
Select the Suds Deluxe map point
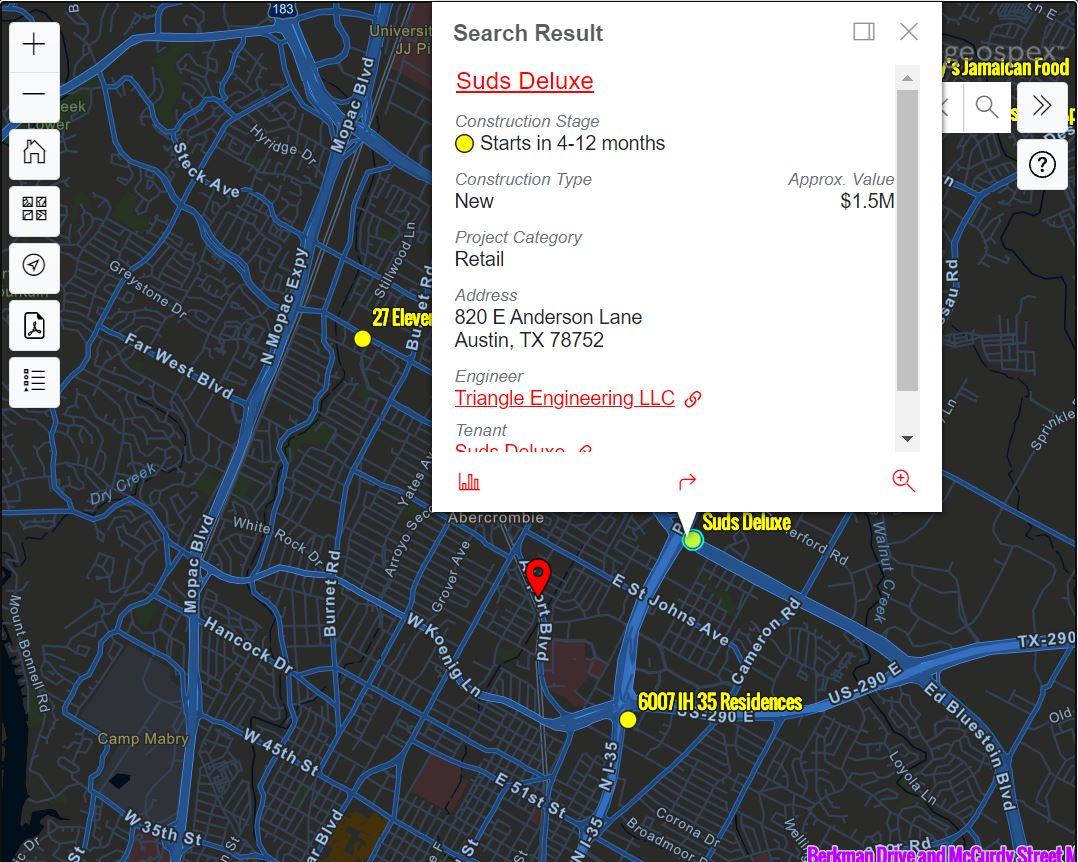coord(693,540)
